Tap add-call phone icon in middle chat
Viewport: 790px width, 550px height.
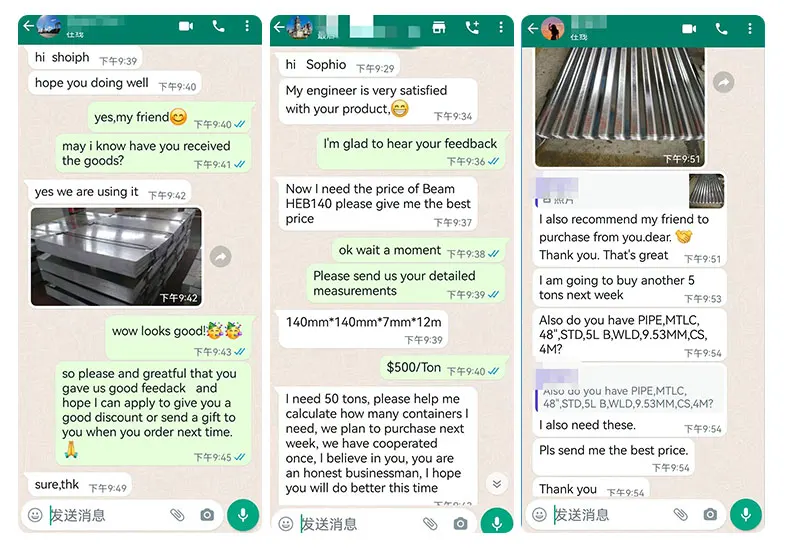pyautogui.click(x=472, y=27)
